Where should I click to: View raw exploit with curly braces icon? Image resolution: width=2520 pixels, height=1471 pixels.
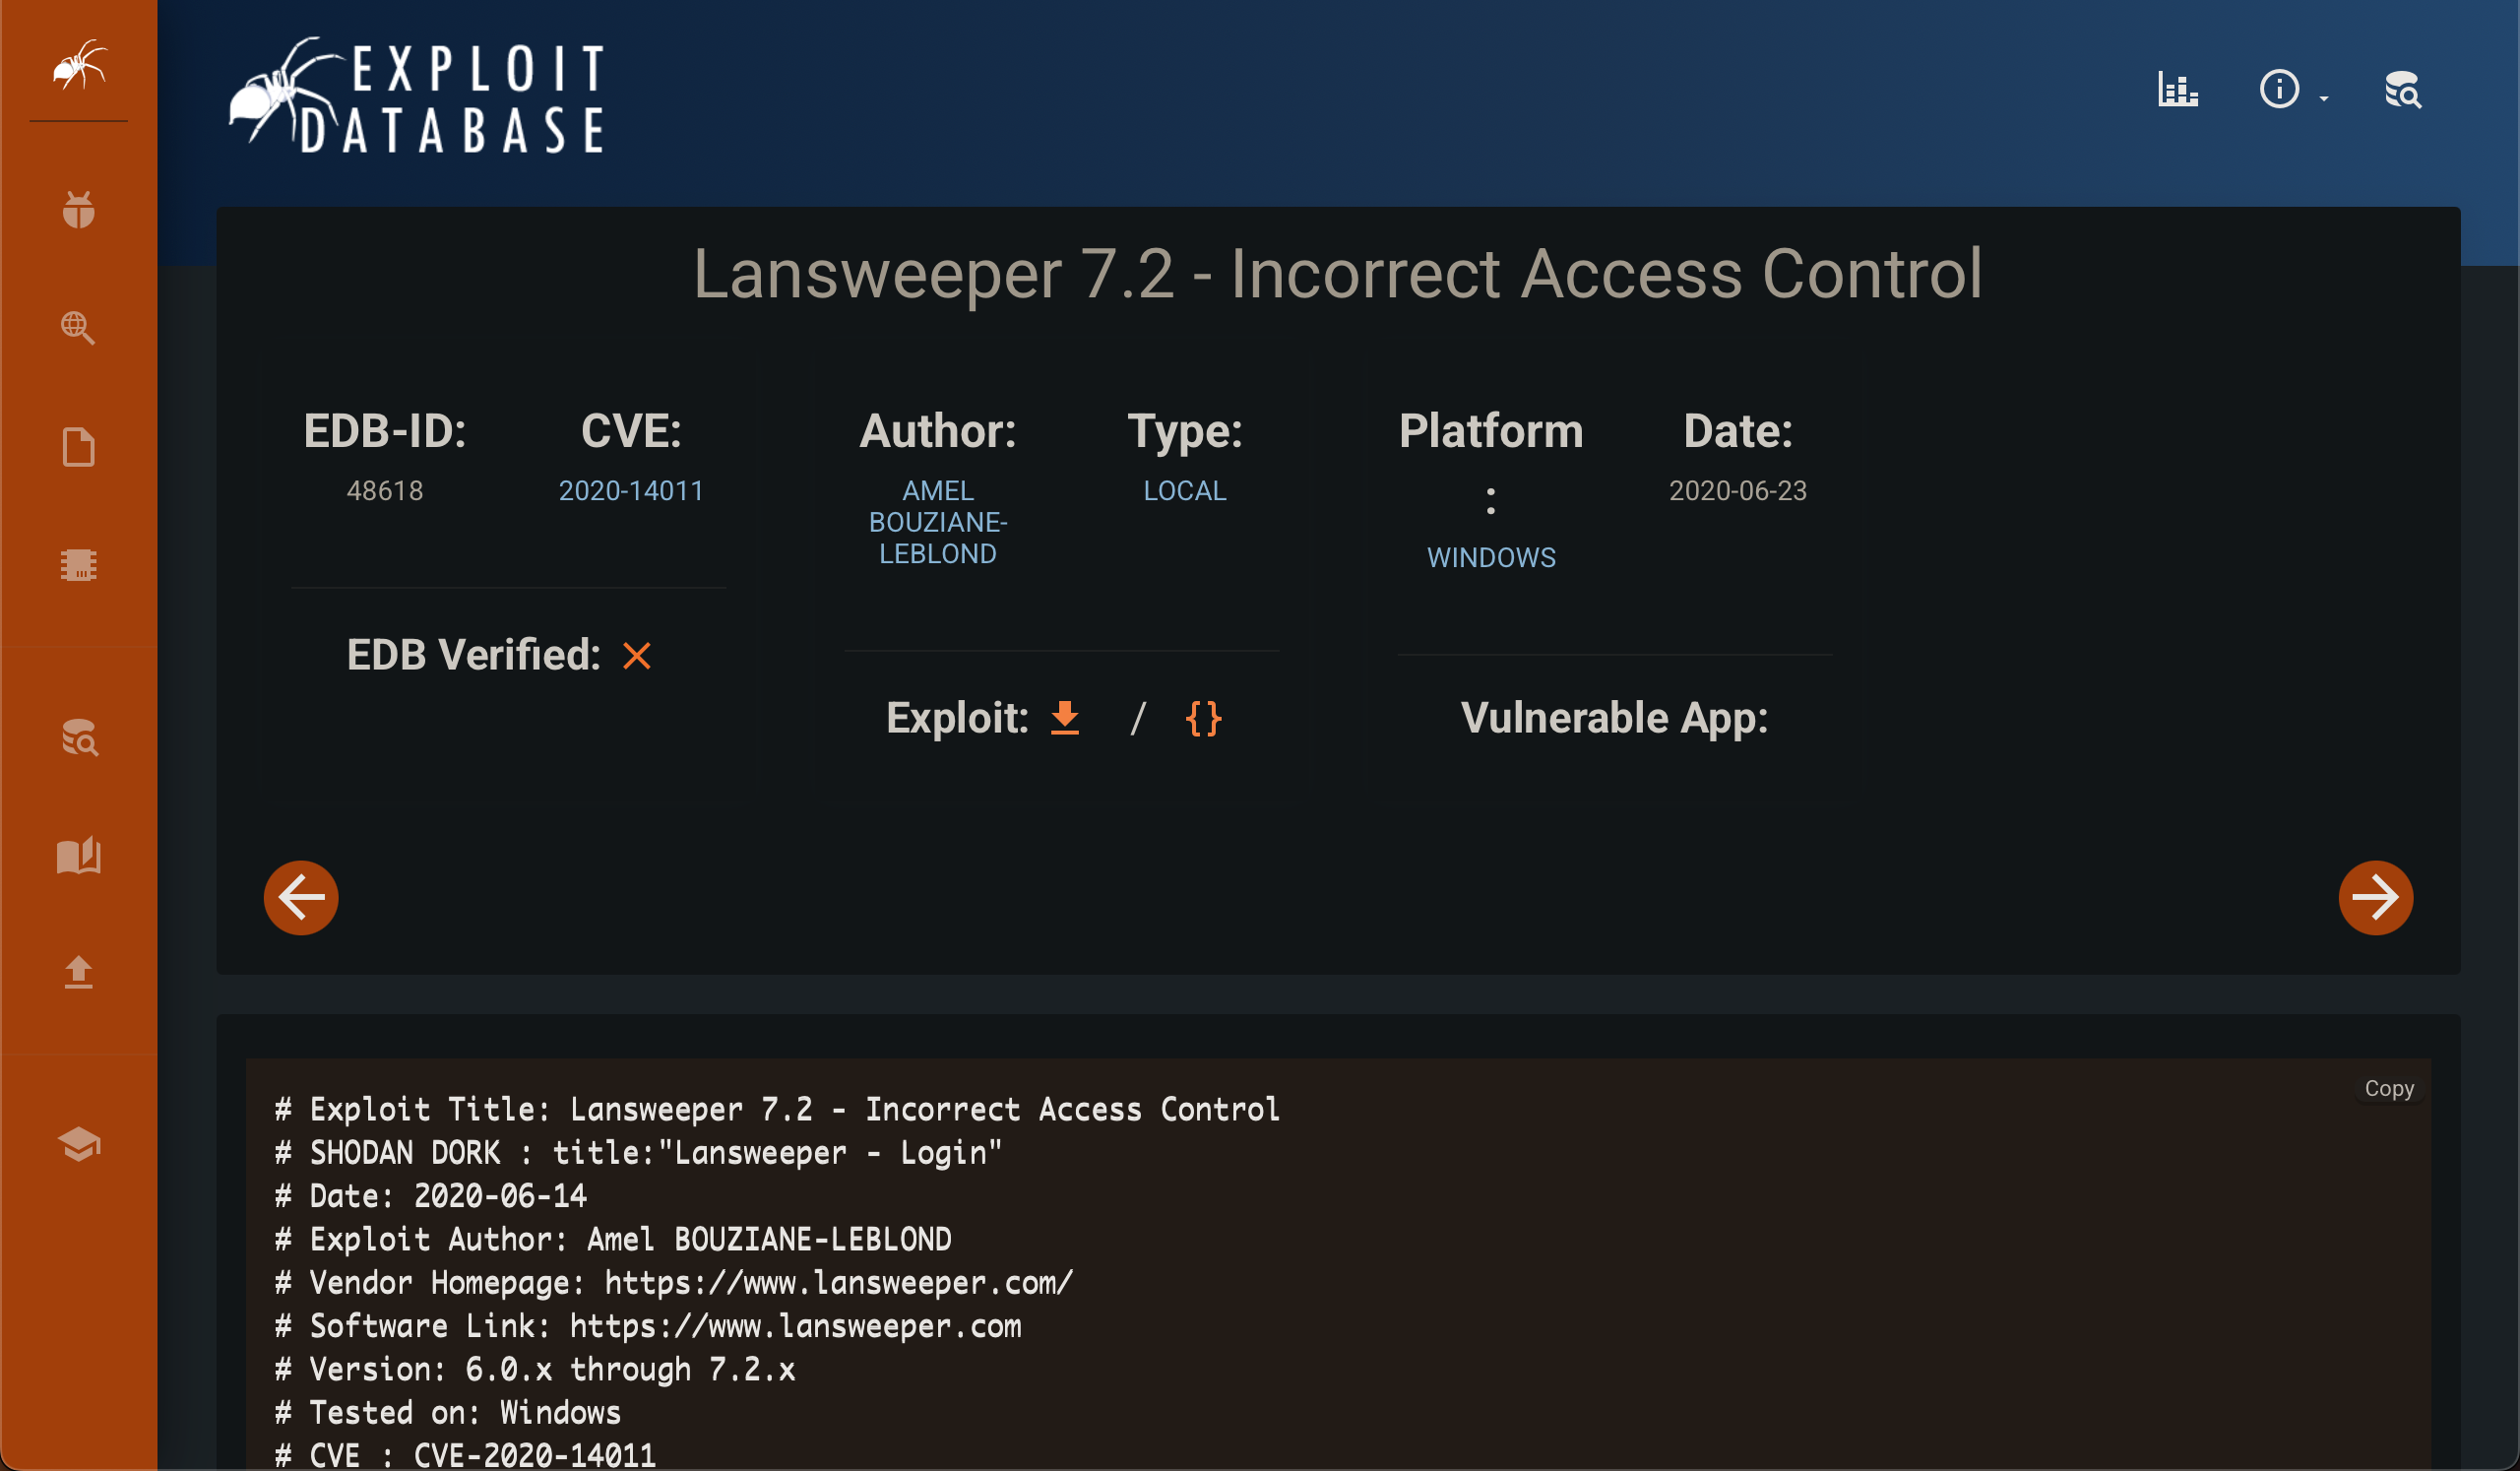coord(1203,718)
